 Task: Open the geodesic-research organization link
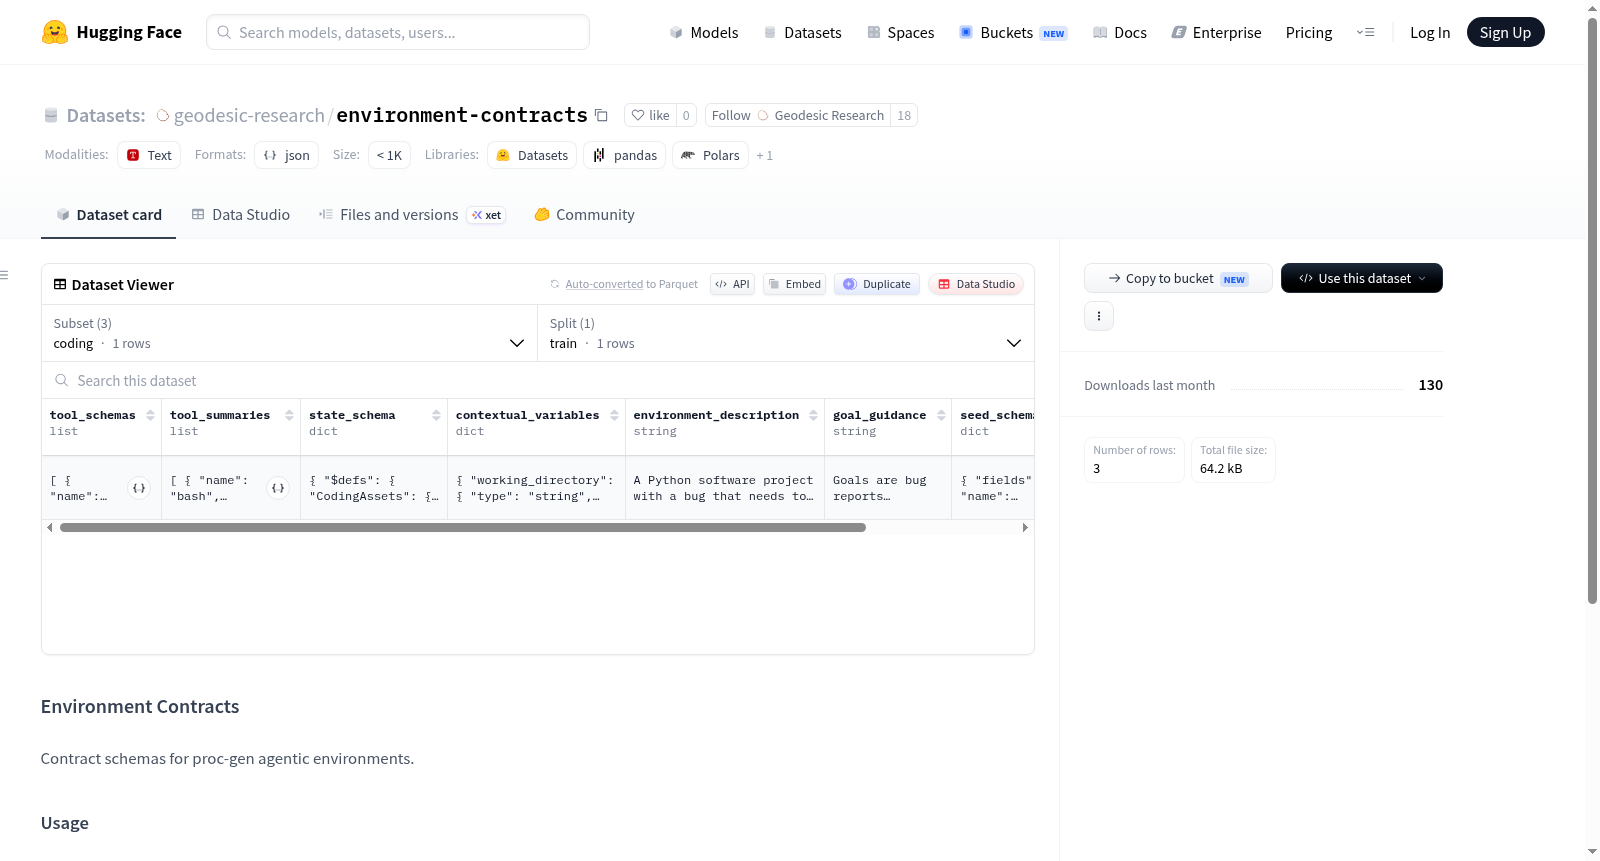coord(249,115)
